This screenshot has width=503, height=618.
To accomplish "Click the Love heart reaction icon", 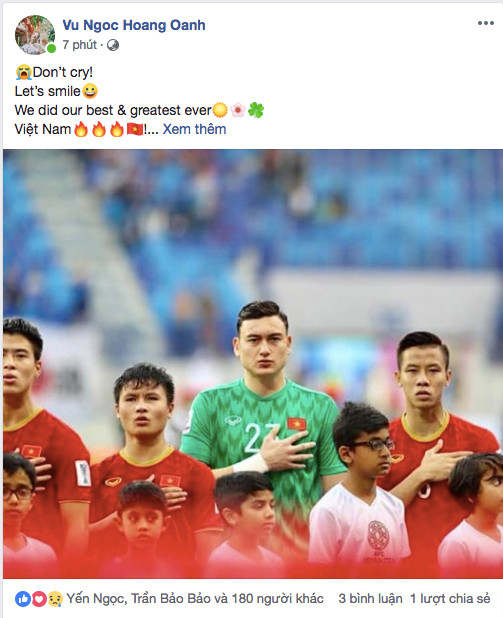I will click(x=39, y=599).
